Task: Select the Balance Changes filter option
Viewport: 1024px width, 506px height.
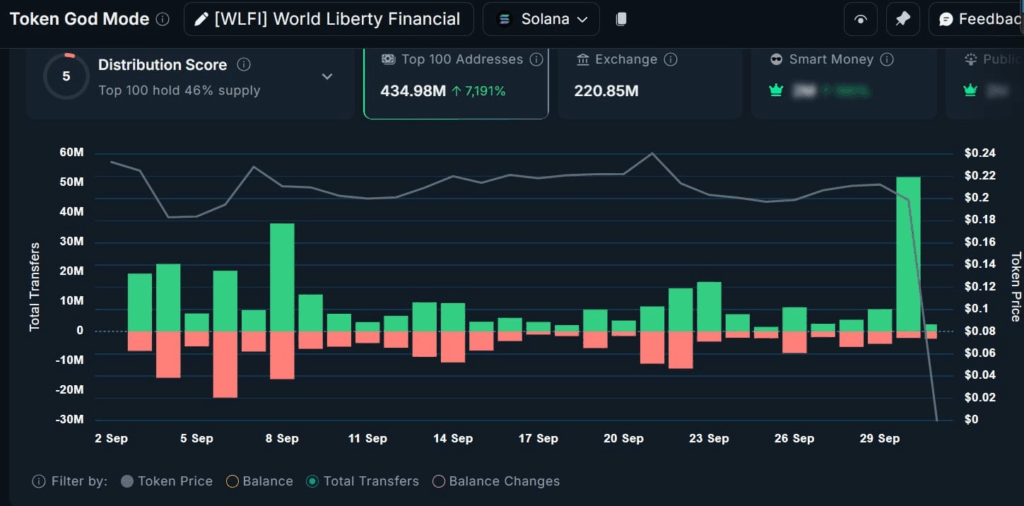Action: click(438, 481)
